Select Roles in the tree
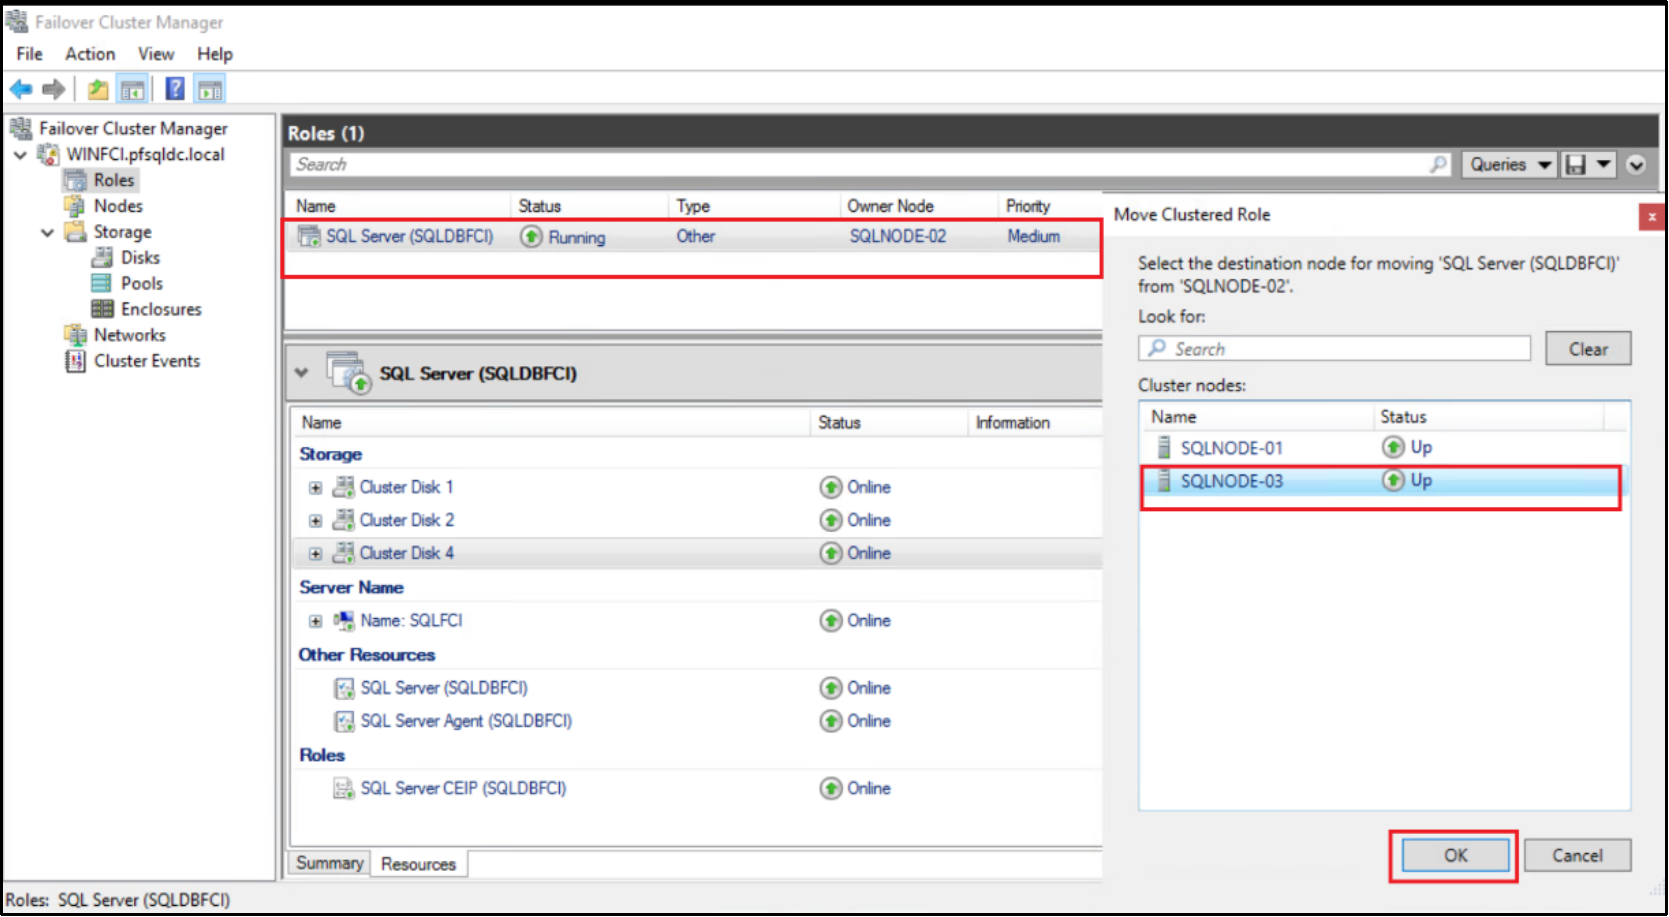 coord(114,180)
